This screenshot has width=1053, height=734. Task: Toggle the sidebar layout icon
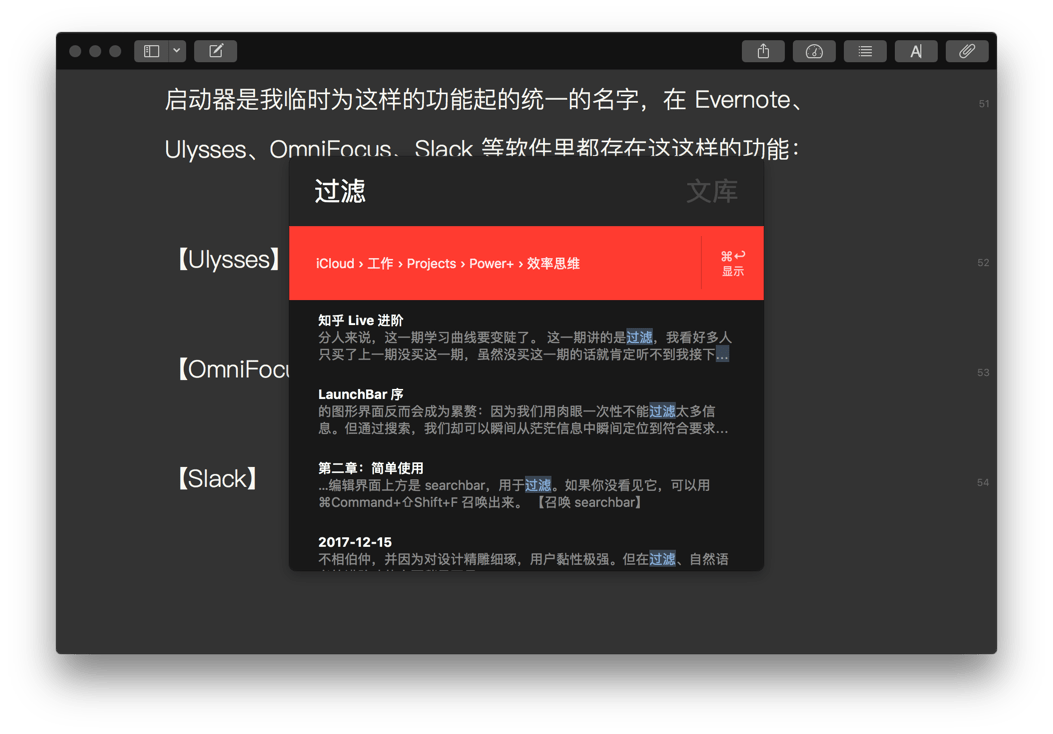coord(152,51)
